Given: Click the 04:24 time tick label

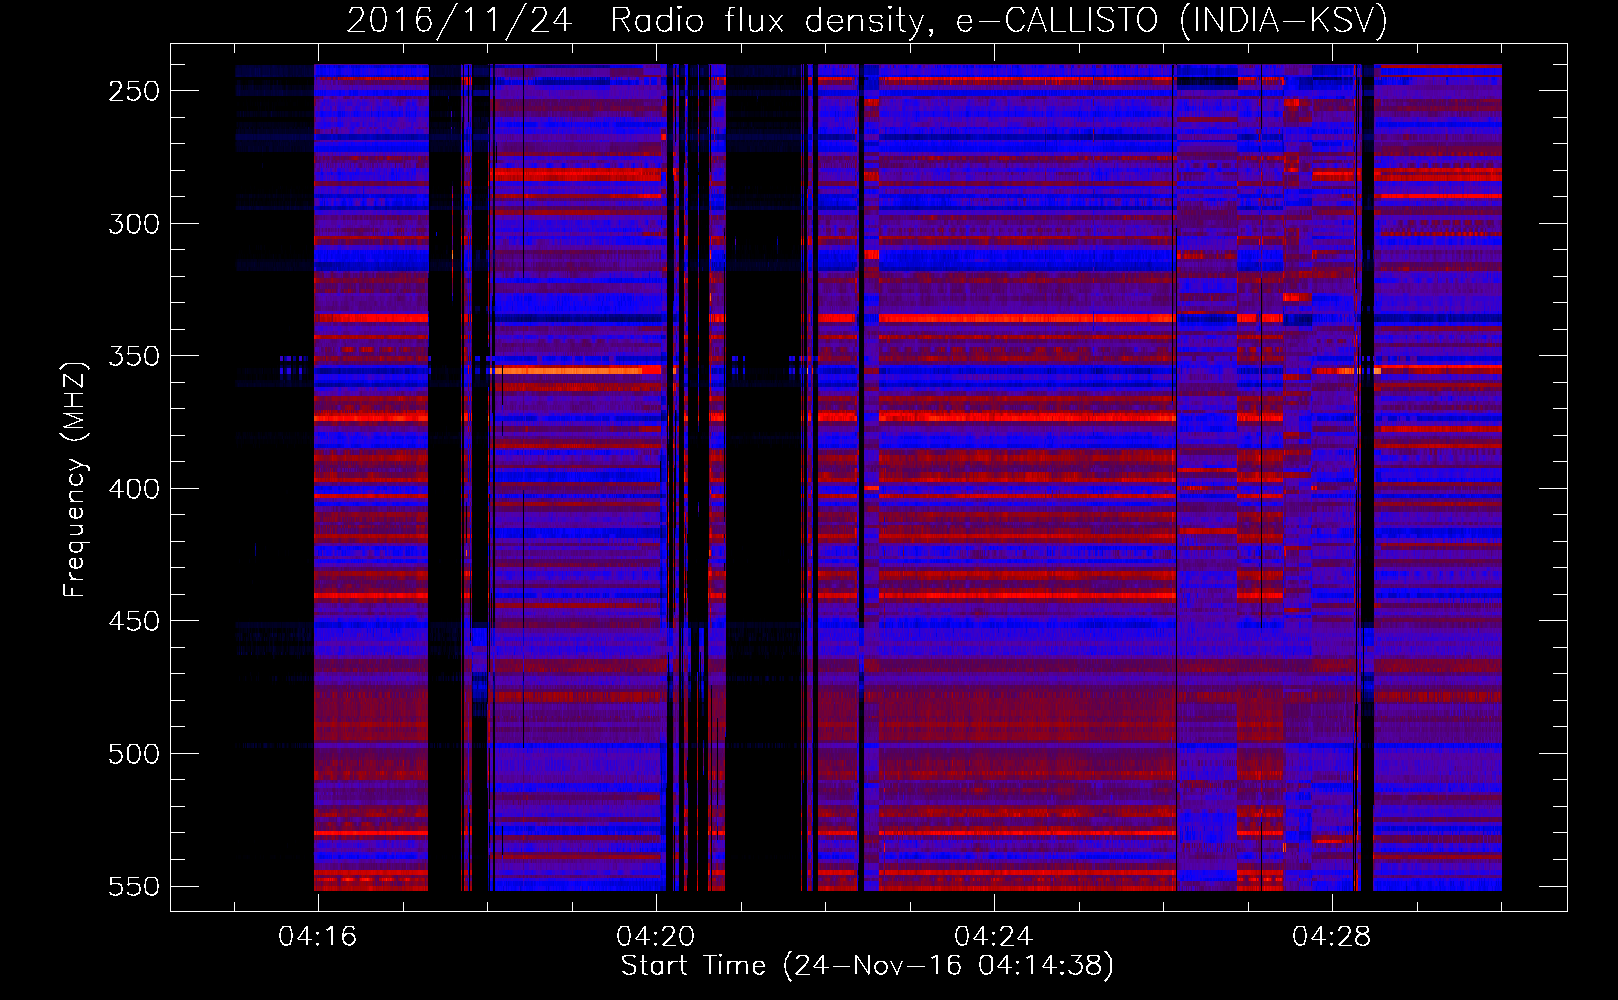Looking at the screenshot, I should tap(994, 937).
